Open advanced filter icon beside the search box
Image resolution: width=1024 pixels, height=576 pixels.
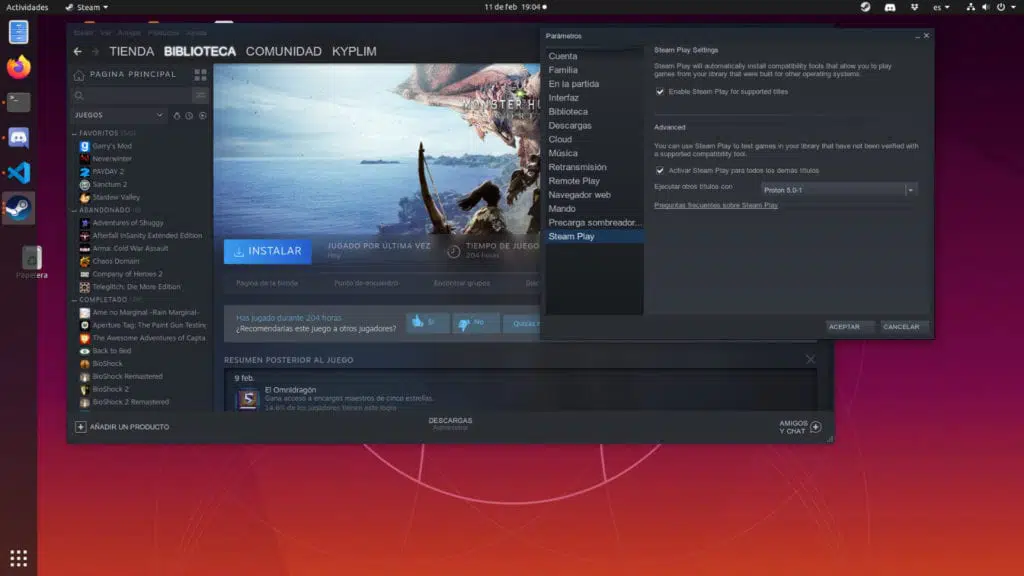click(200, 95)
